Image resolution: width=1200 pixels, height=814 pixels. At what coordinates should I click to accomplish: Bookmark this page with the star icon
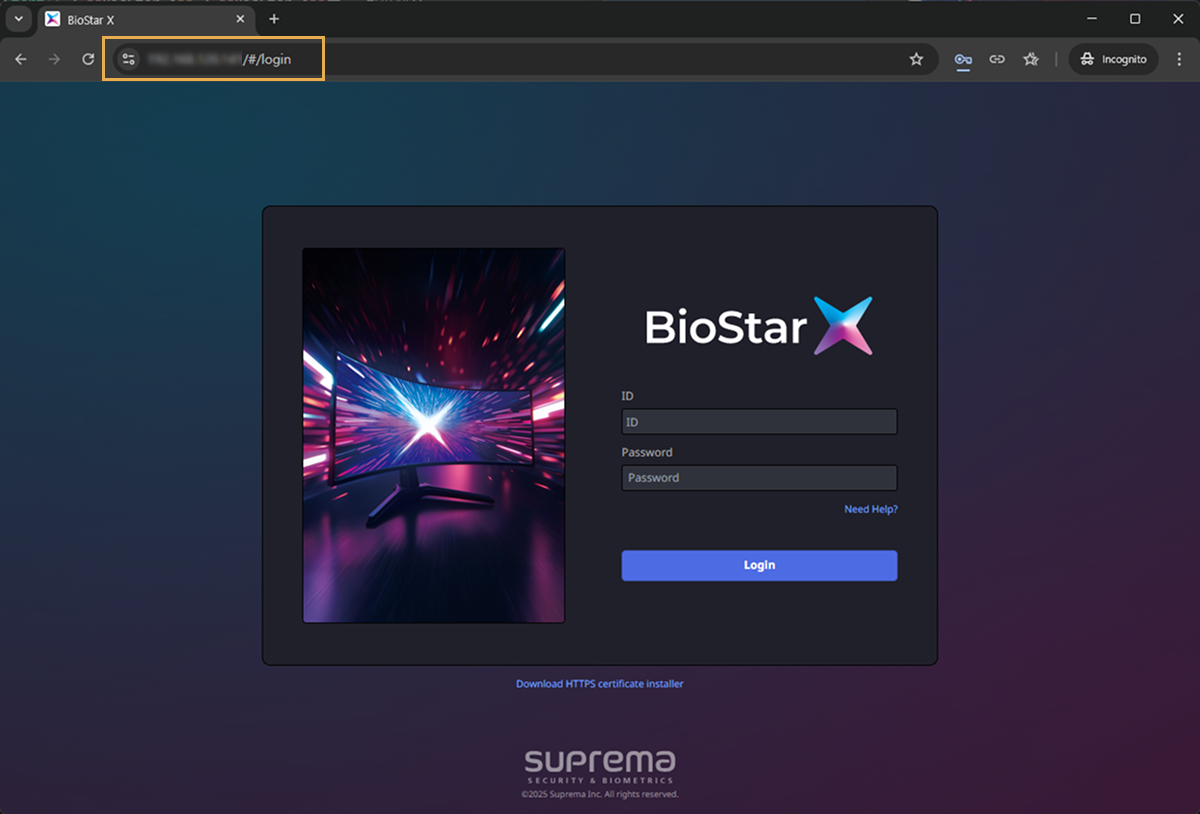click(916, 60)
